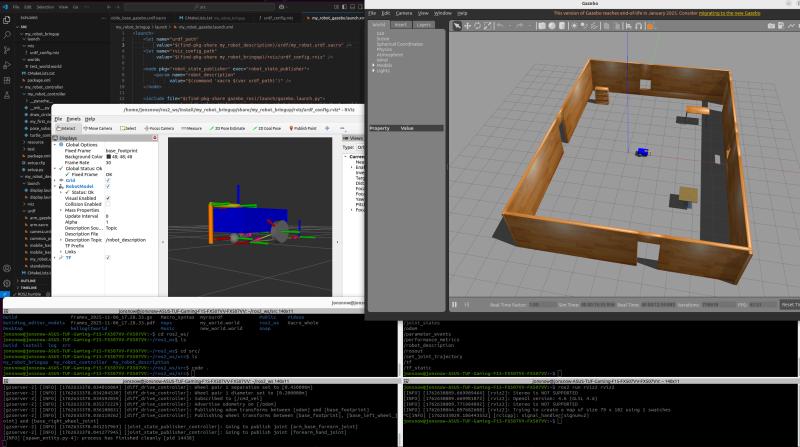800x447 pixels.
Task: Click RViz minus remove-tool icon
Action: click(x=342, y=128)
